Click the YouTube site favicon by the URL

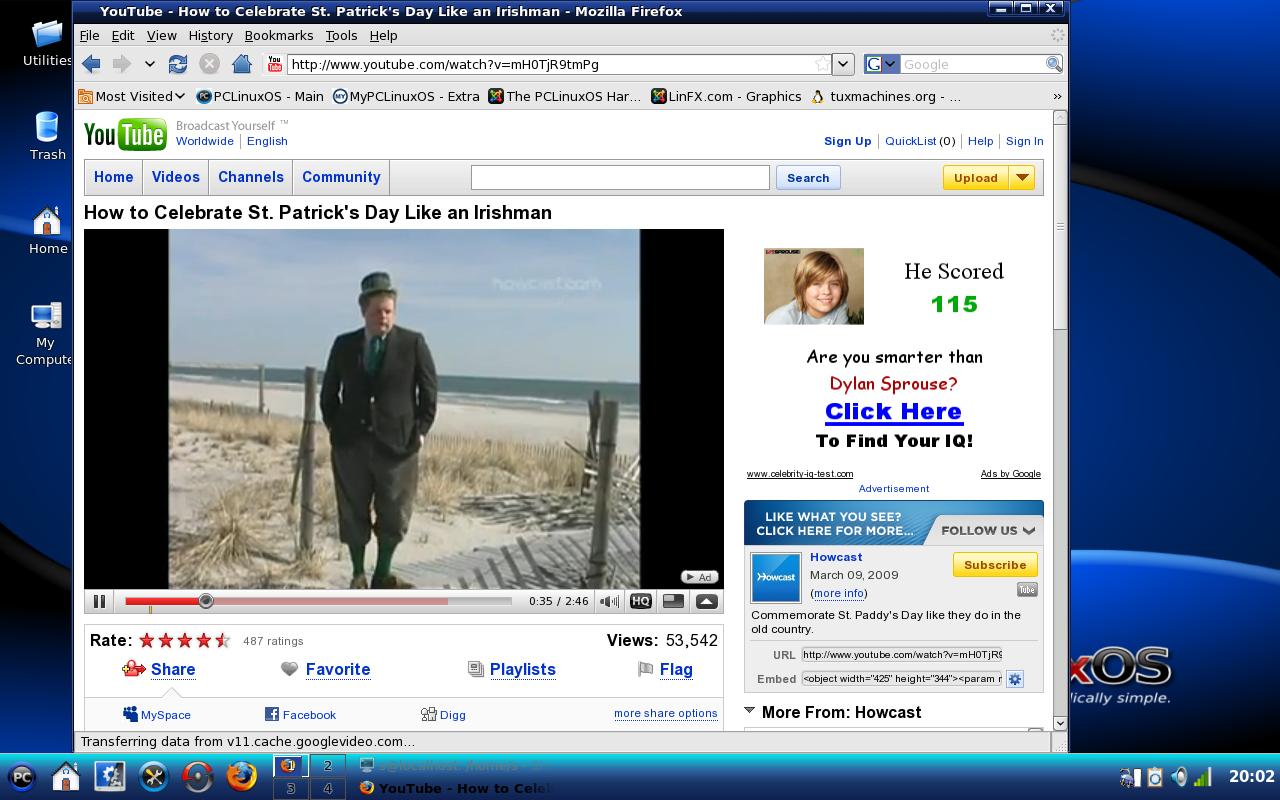coord(274,64)
